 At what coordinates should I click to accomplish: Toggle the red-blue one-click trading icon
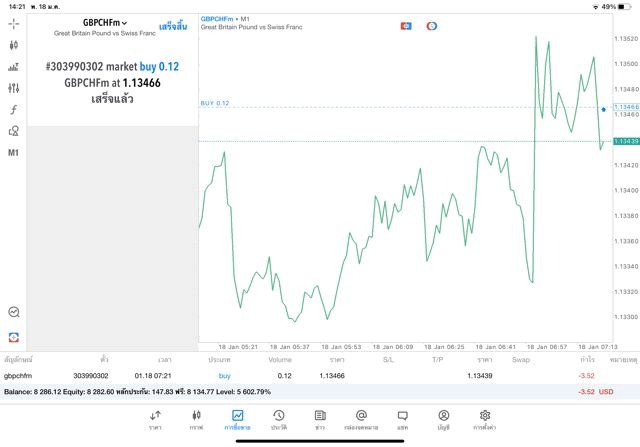click(x=406, y=25)
